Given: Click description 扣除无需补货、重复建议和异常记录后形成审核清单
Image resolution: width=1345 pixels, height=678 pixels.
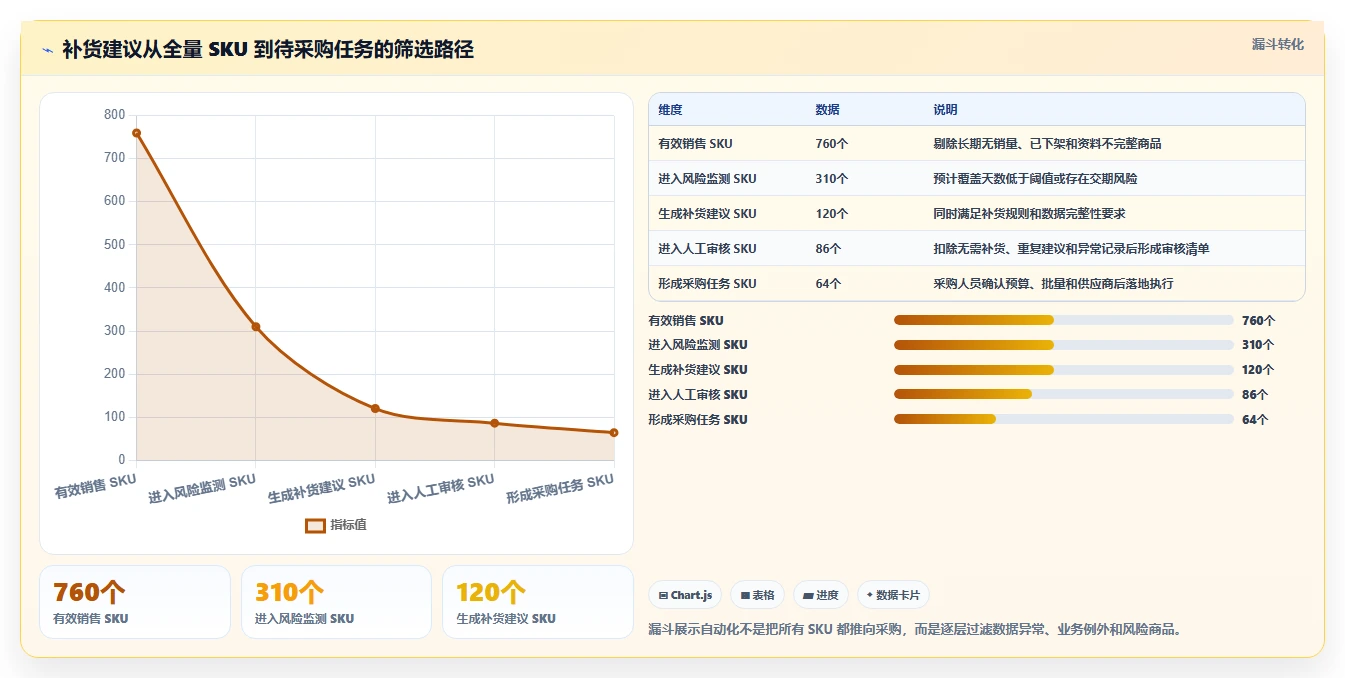Looking at the screenshot, I should point(1071,249).
